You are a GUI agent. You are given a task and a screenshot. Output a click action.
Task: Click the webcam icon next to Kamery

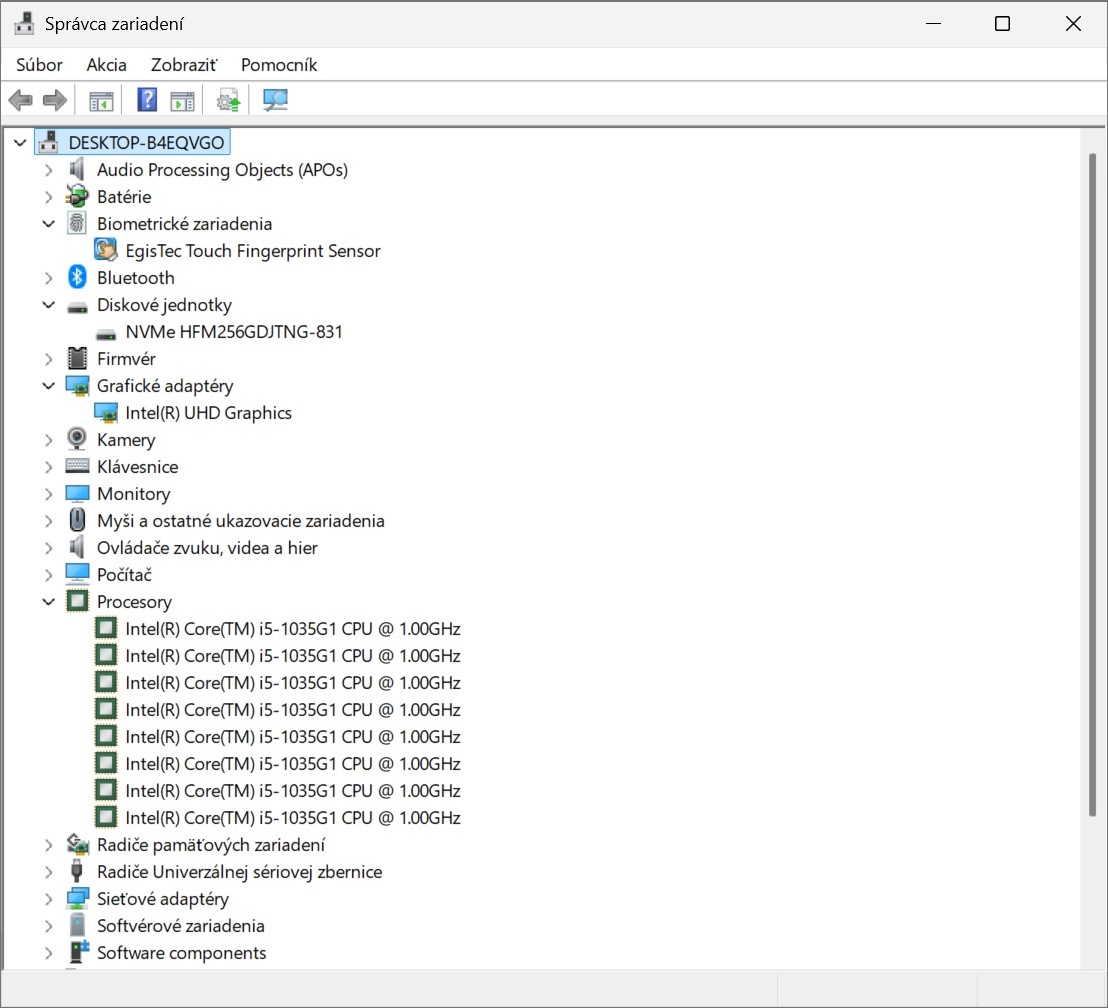tap(77, 439)
